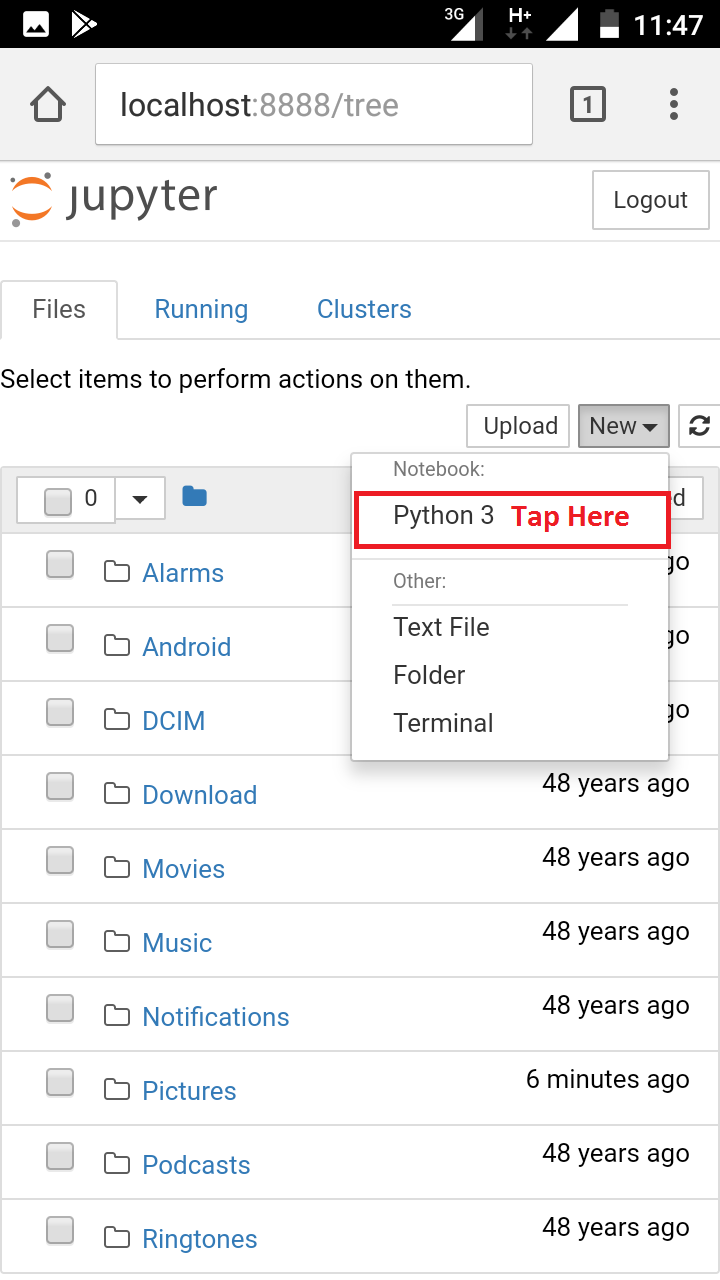Toggle the select-all checkbox
Image resolution: width=720 pixels, height=1280 pixels.
click(x=58, y=496)
